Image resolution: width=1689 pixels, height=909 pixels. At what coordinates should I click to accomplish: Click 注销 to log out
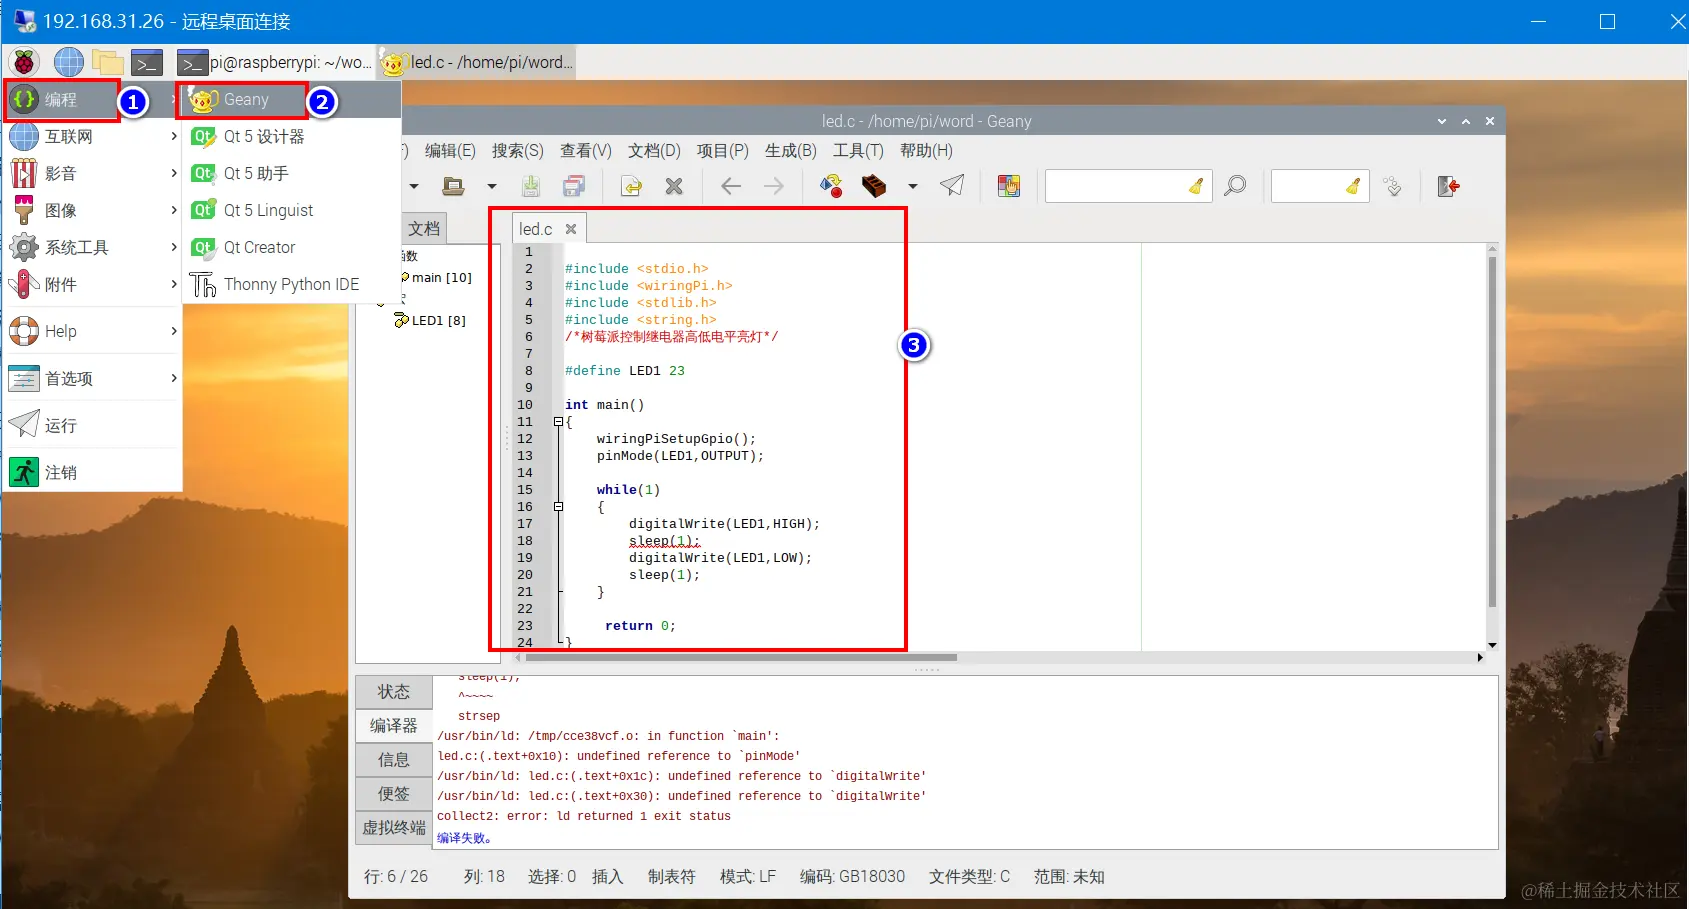(93, 473)
